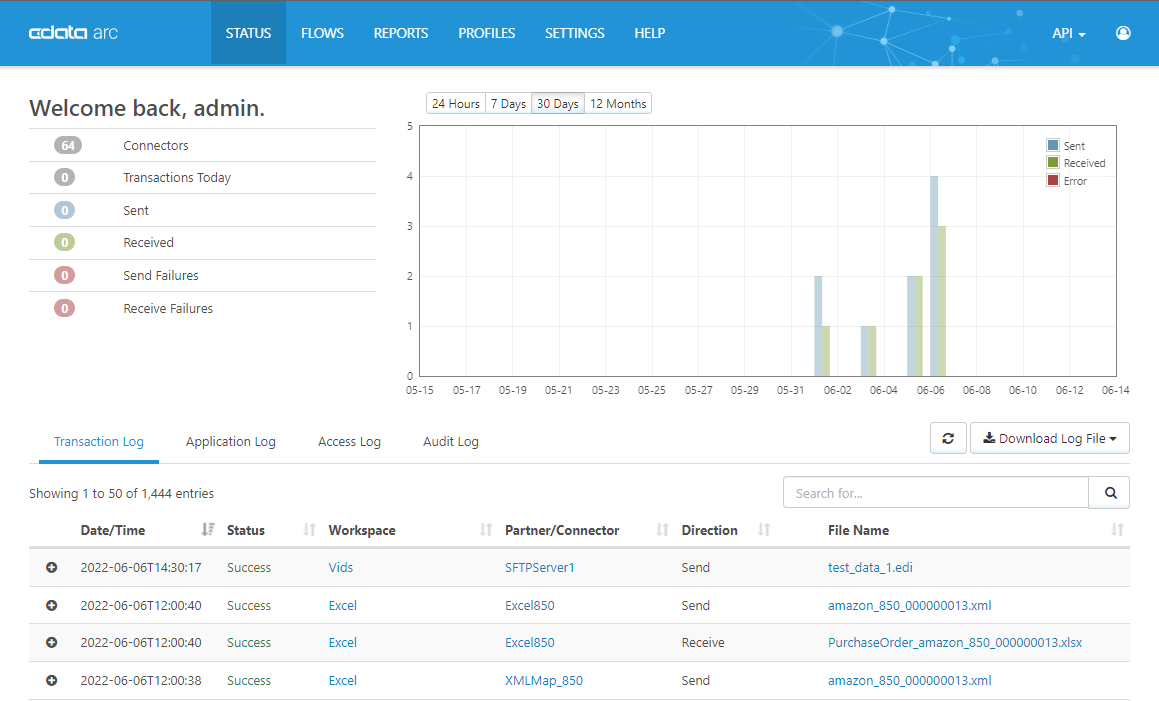Sort by the Status column icon

coord(310,529)
